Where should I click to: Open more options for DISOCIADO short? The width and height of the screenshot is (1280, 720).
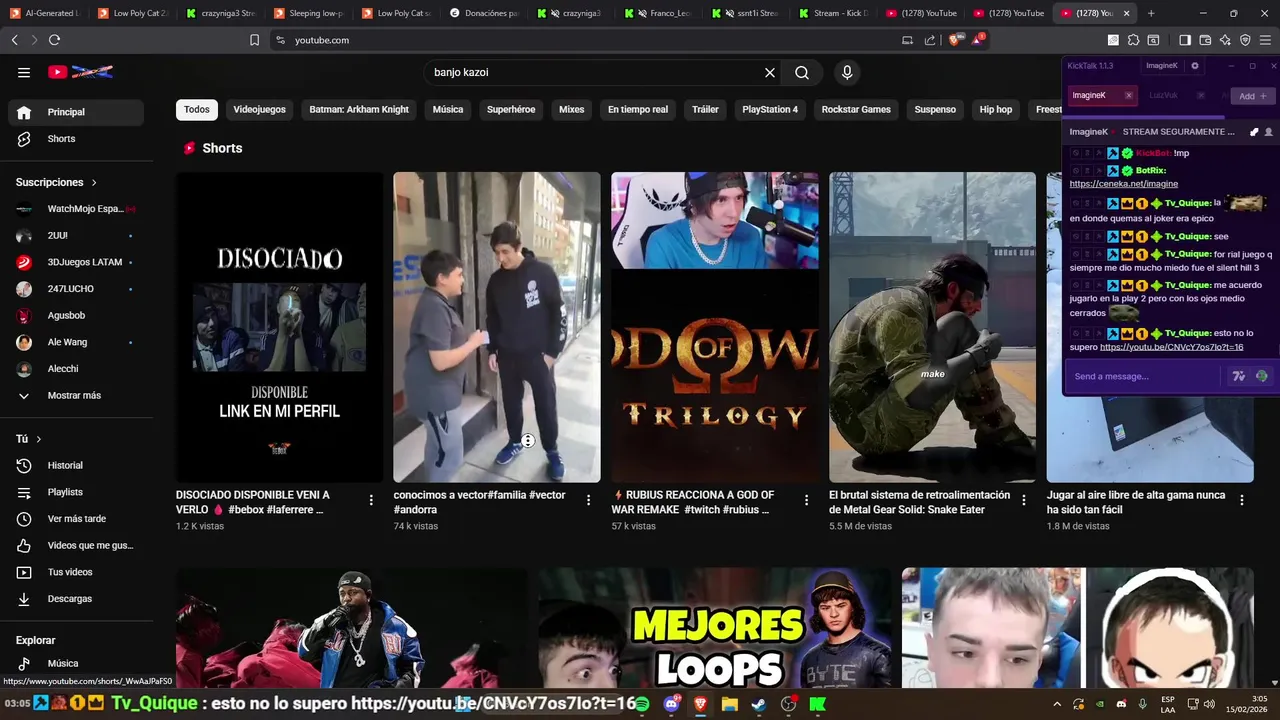(371, 500)
